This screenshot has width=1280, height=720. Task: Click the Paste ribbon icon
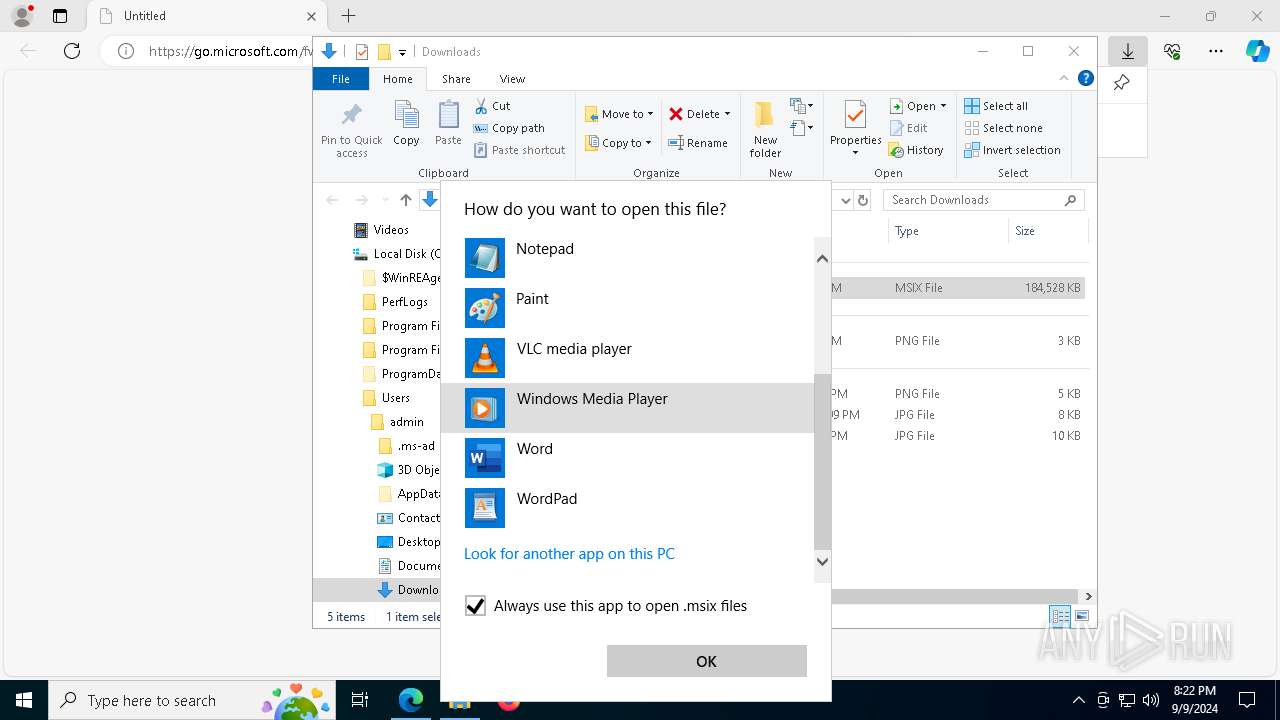pyautogui.click(x=448, y=124)
